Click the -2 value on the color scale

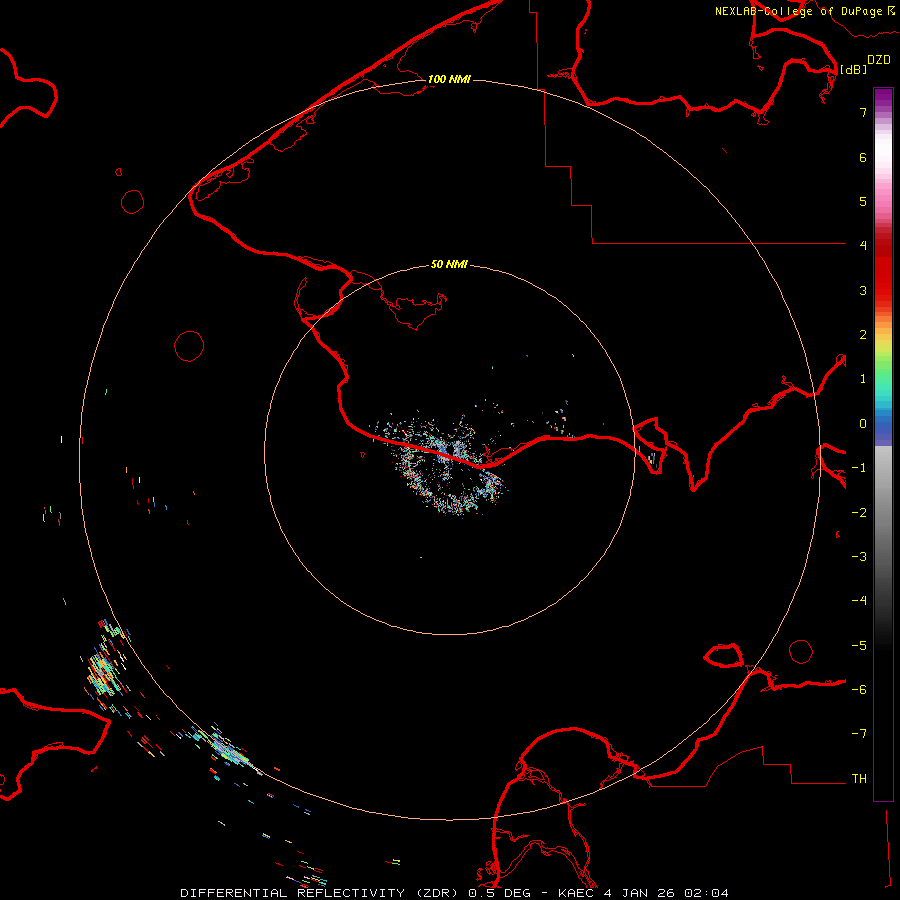[x=859, y=513]
